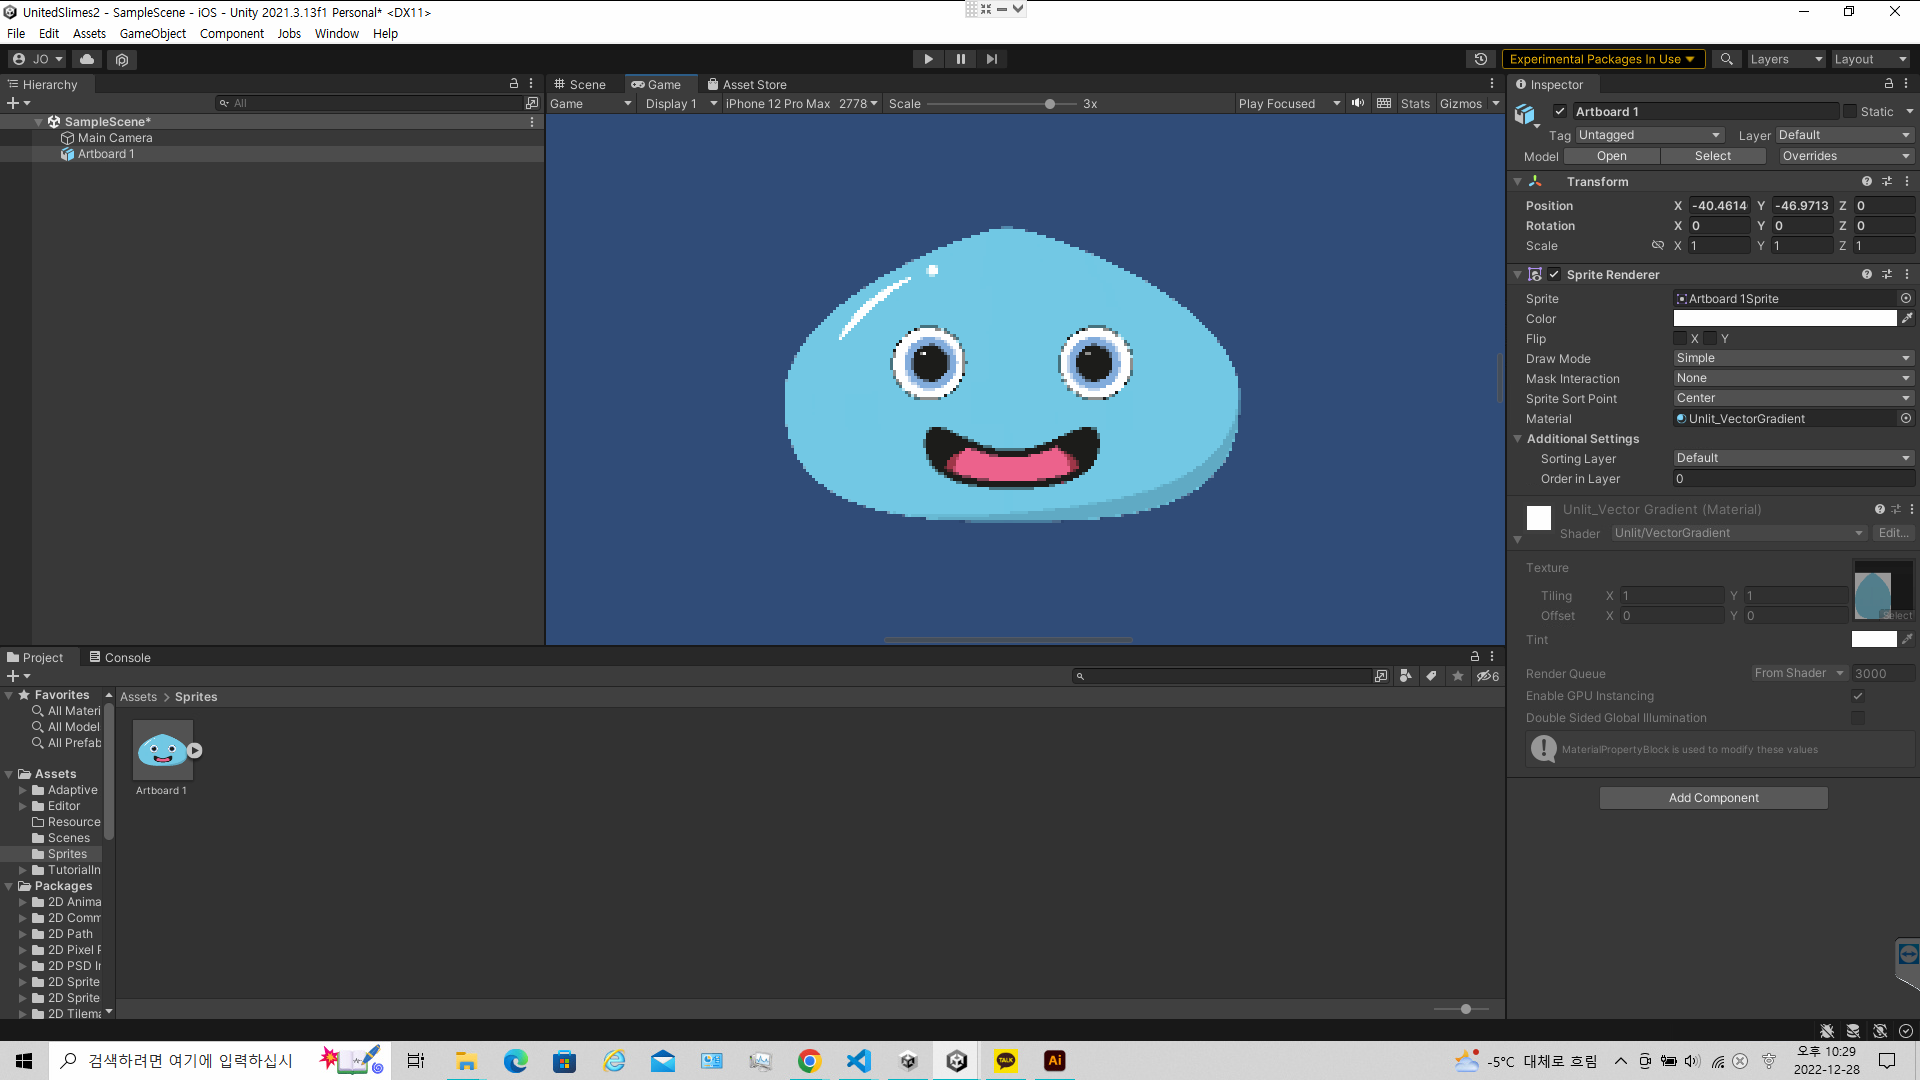Open Unity Cloud services icon
Image resolution: width=1920 pixels, height=1080 pixels.
point(88,59)
